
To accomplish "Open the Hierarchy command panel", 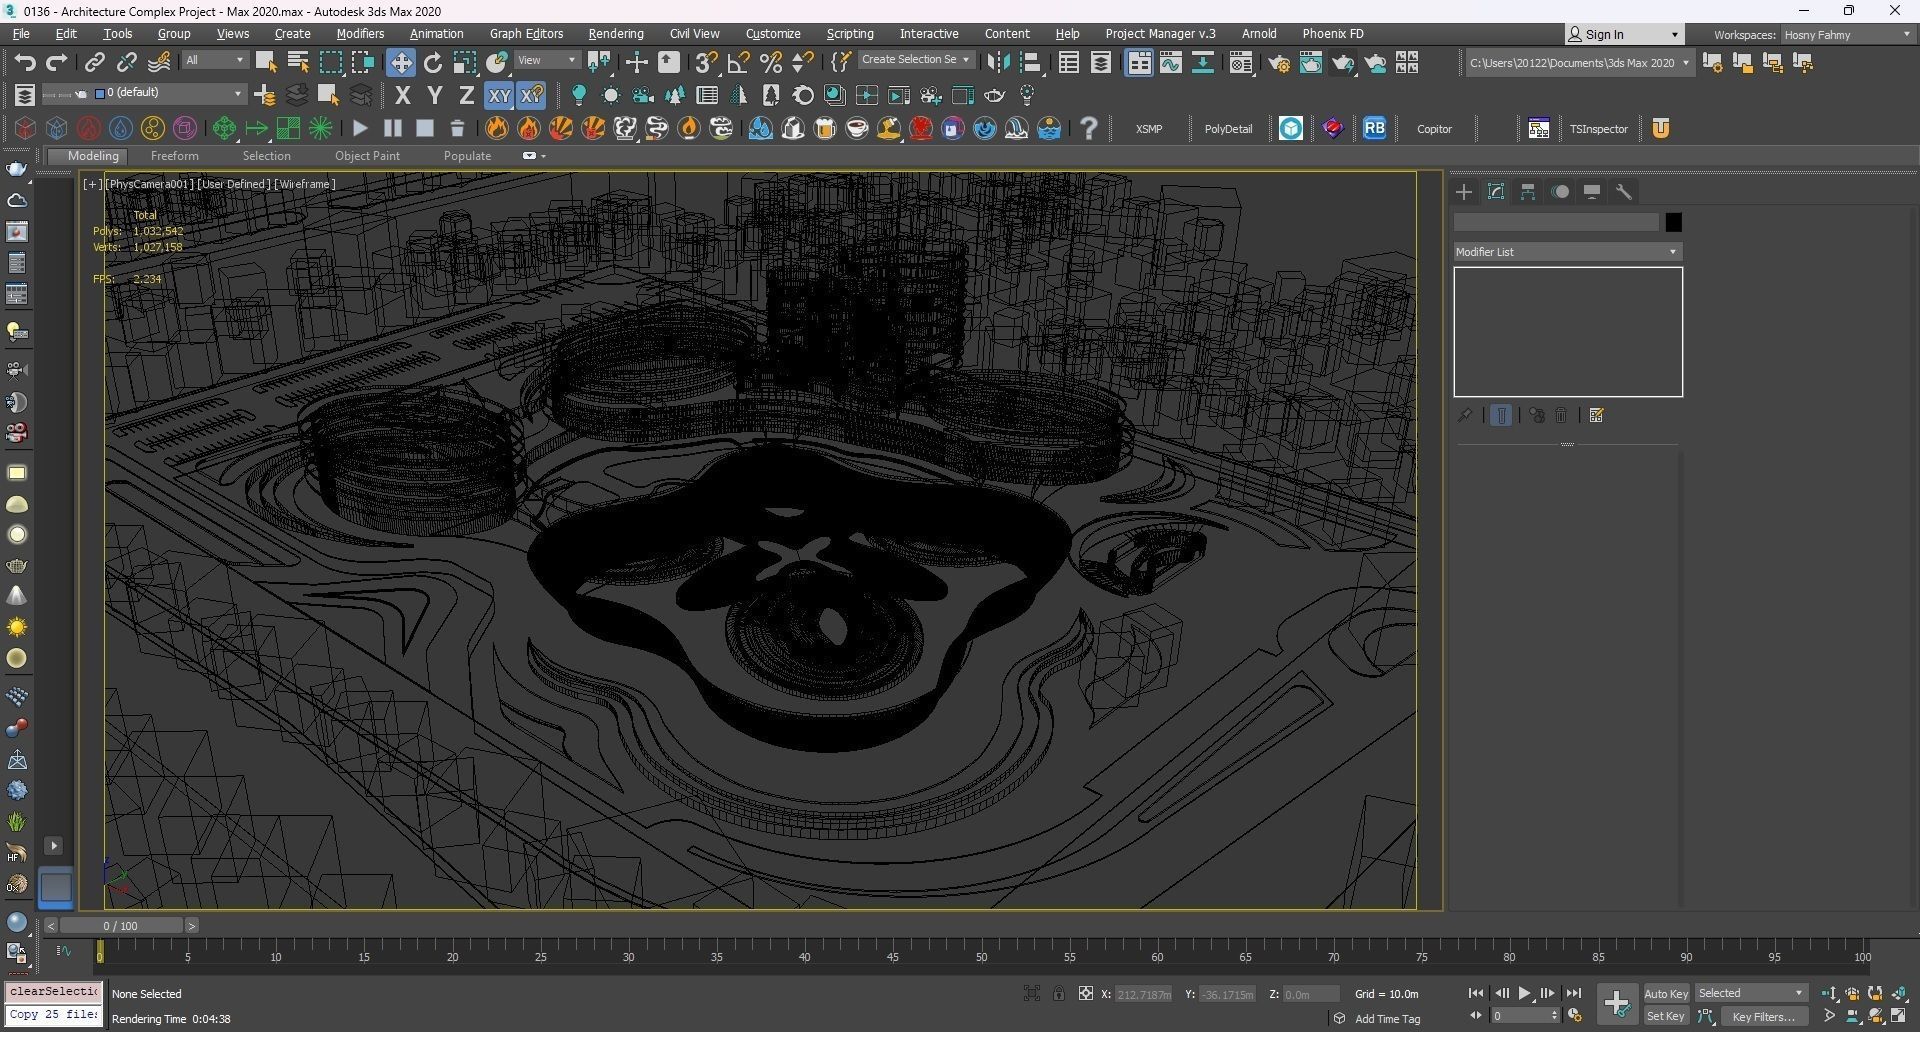I will coord(1528,192).
